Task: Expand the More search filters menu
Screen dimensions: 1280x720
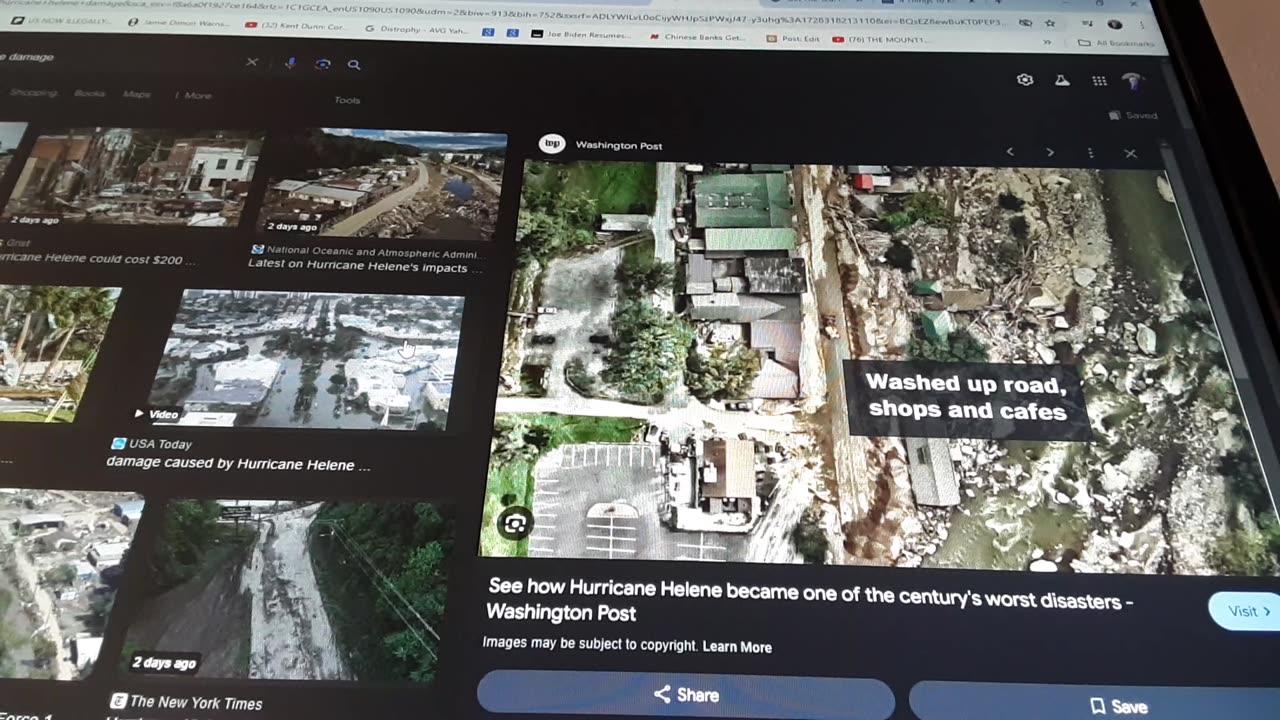Action: pyautogui.click(x=194, y=96)
